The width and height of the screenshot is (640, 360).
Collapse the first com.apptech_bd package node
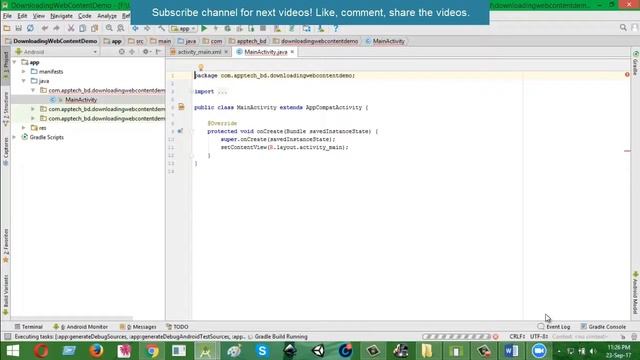pos(33,90)
